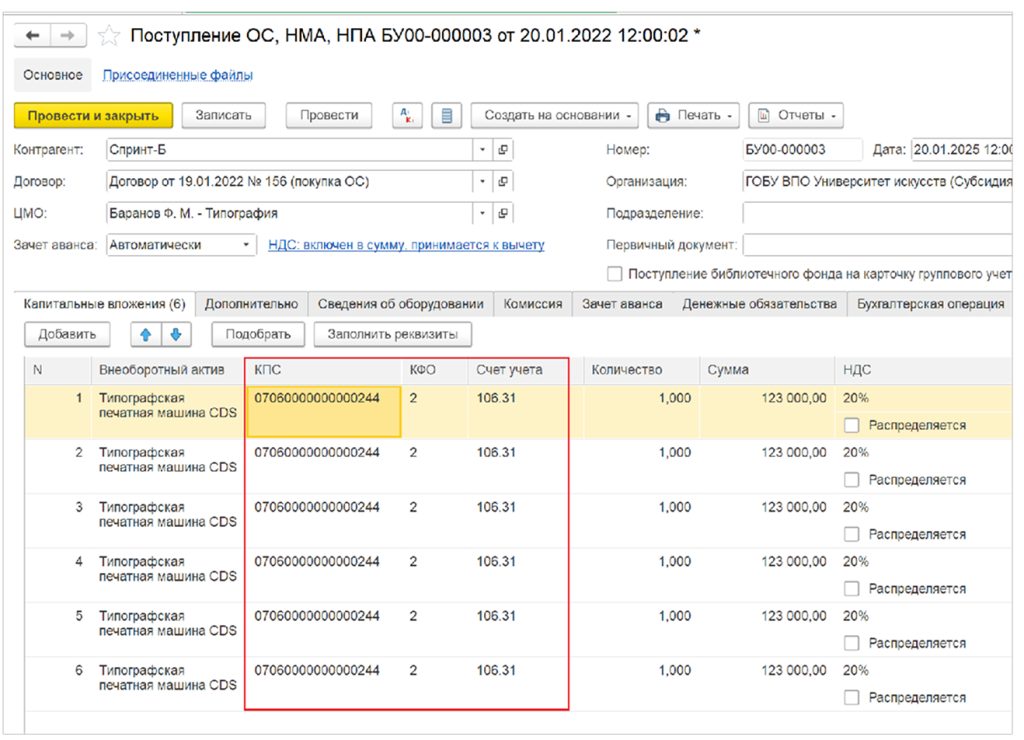1024x740 pixels.
Task: Expand the Договор dropdown arrow
Action: coord(483,182)
